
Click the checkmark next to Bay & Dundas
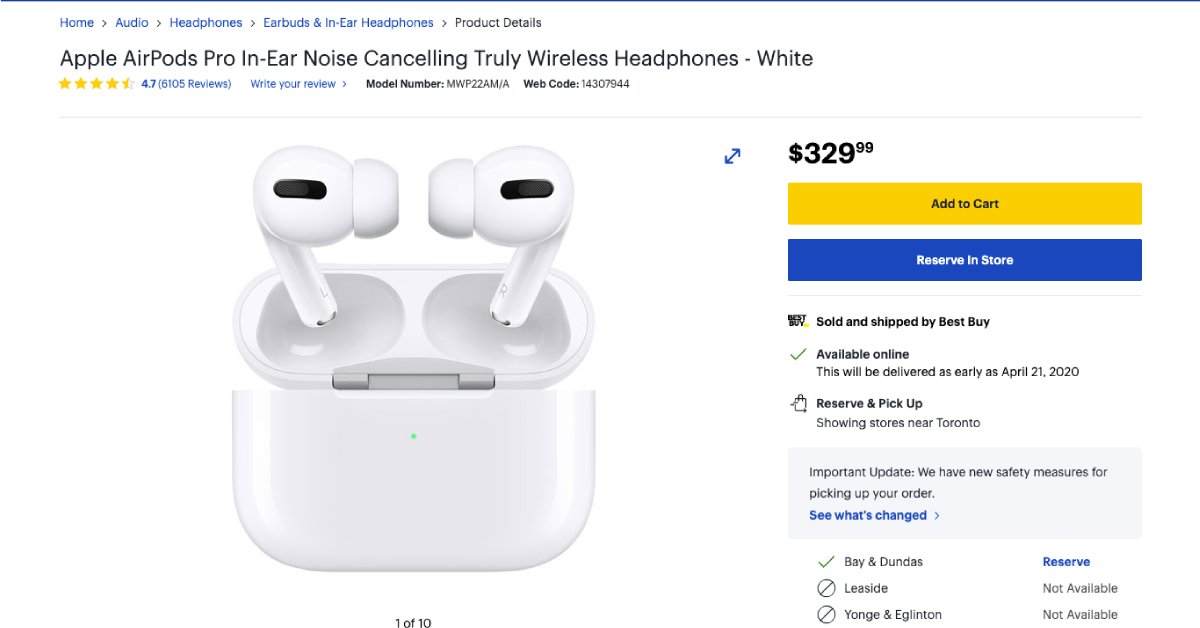pyautogui.click(x=827, y=561)
